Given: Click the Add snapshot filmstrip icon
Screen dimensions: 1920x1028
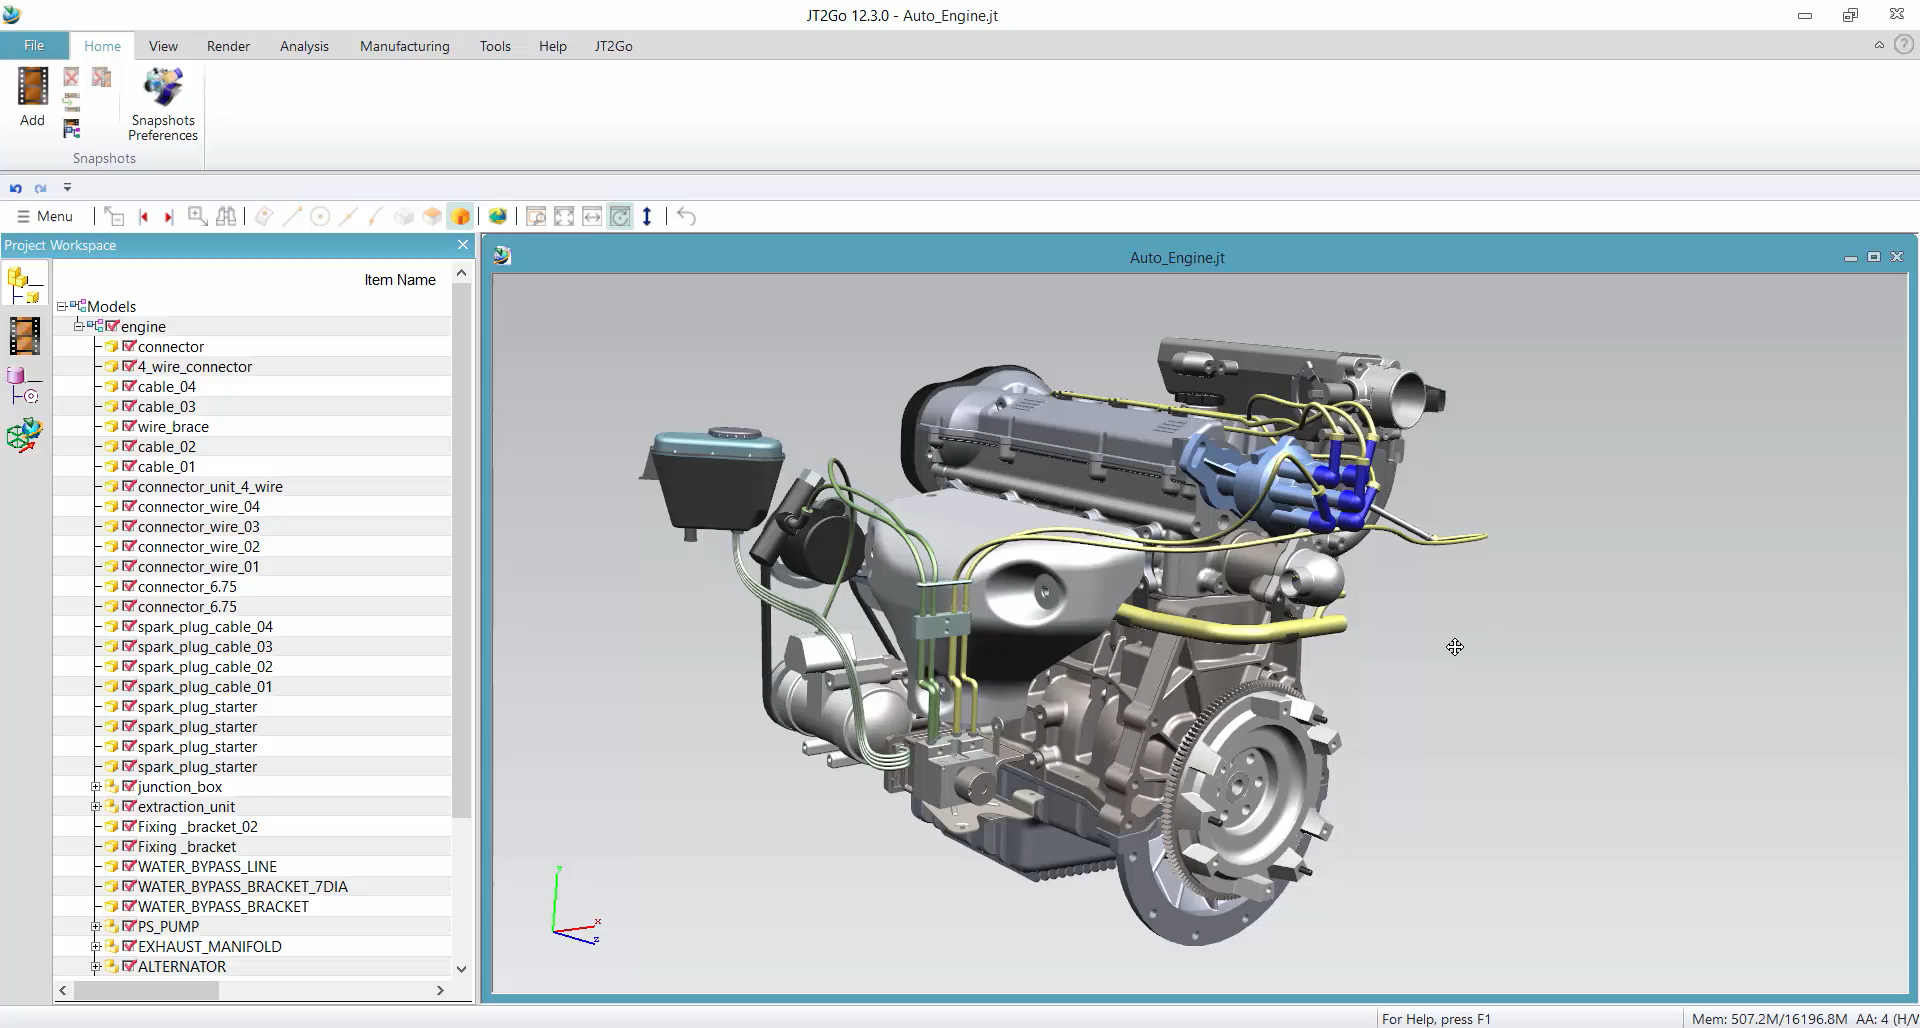Looking at the screenshot, I should [32, 87].
